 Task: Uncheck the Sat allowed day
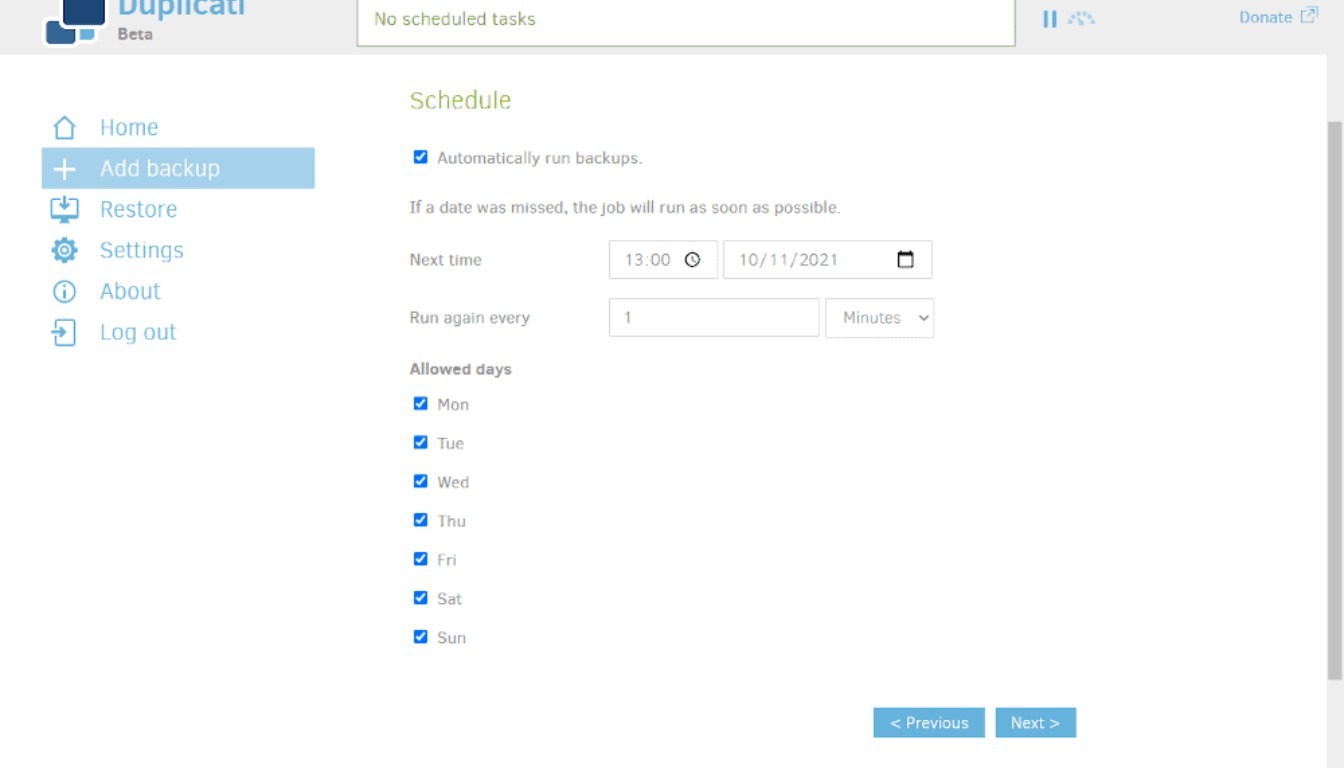[x=420, y=598]
